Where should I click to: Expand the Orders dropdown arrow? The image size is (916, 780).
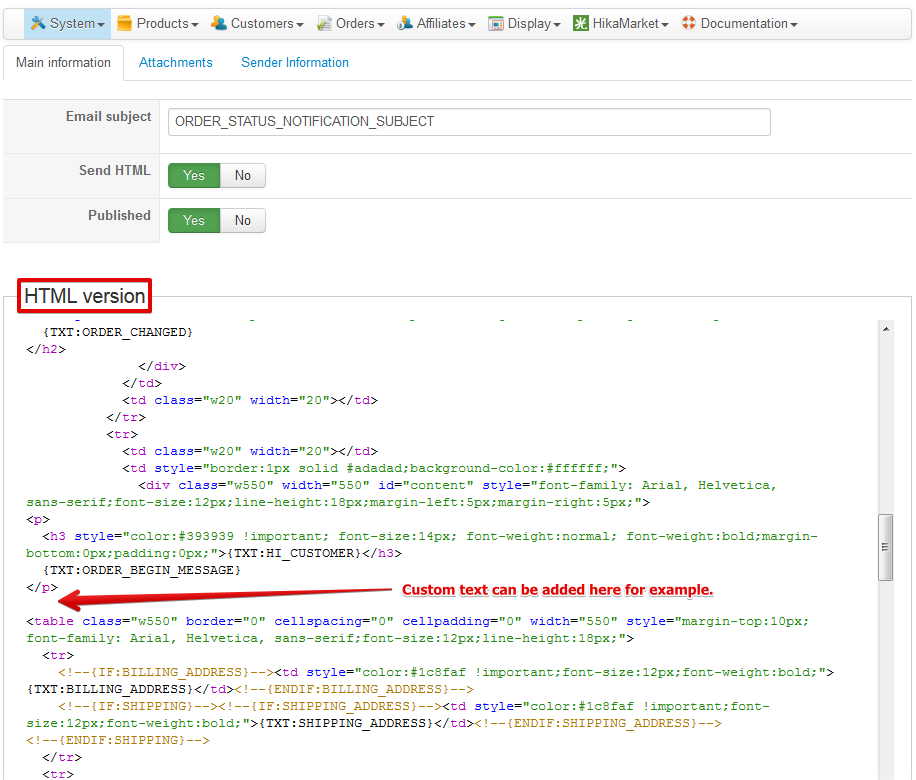(x=381, y=24)
